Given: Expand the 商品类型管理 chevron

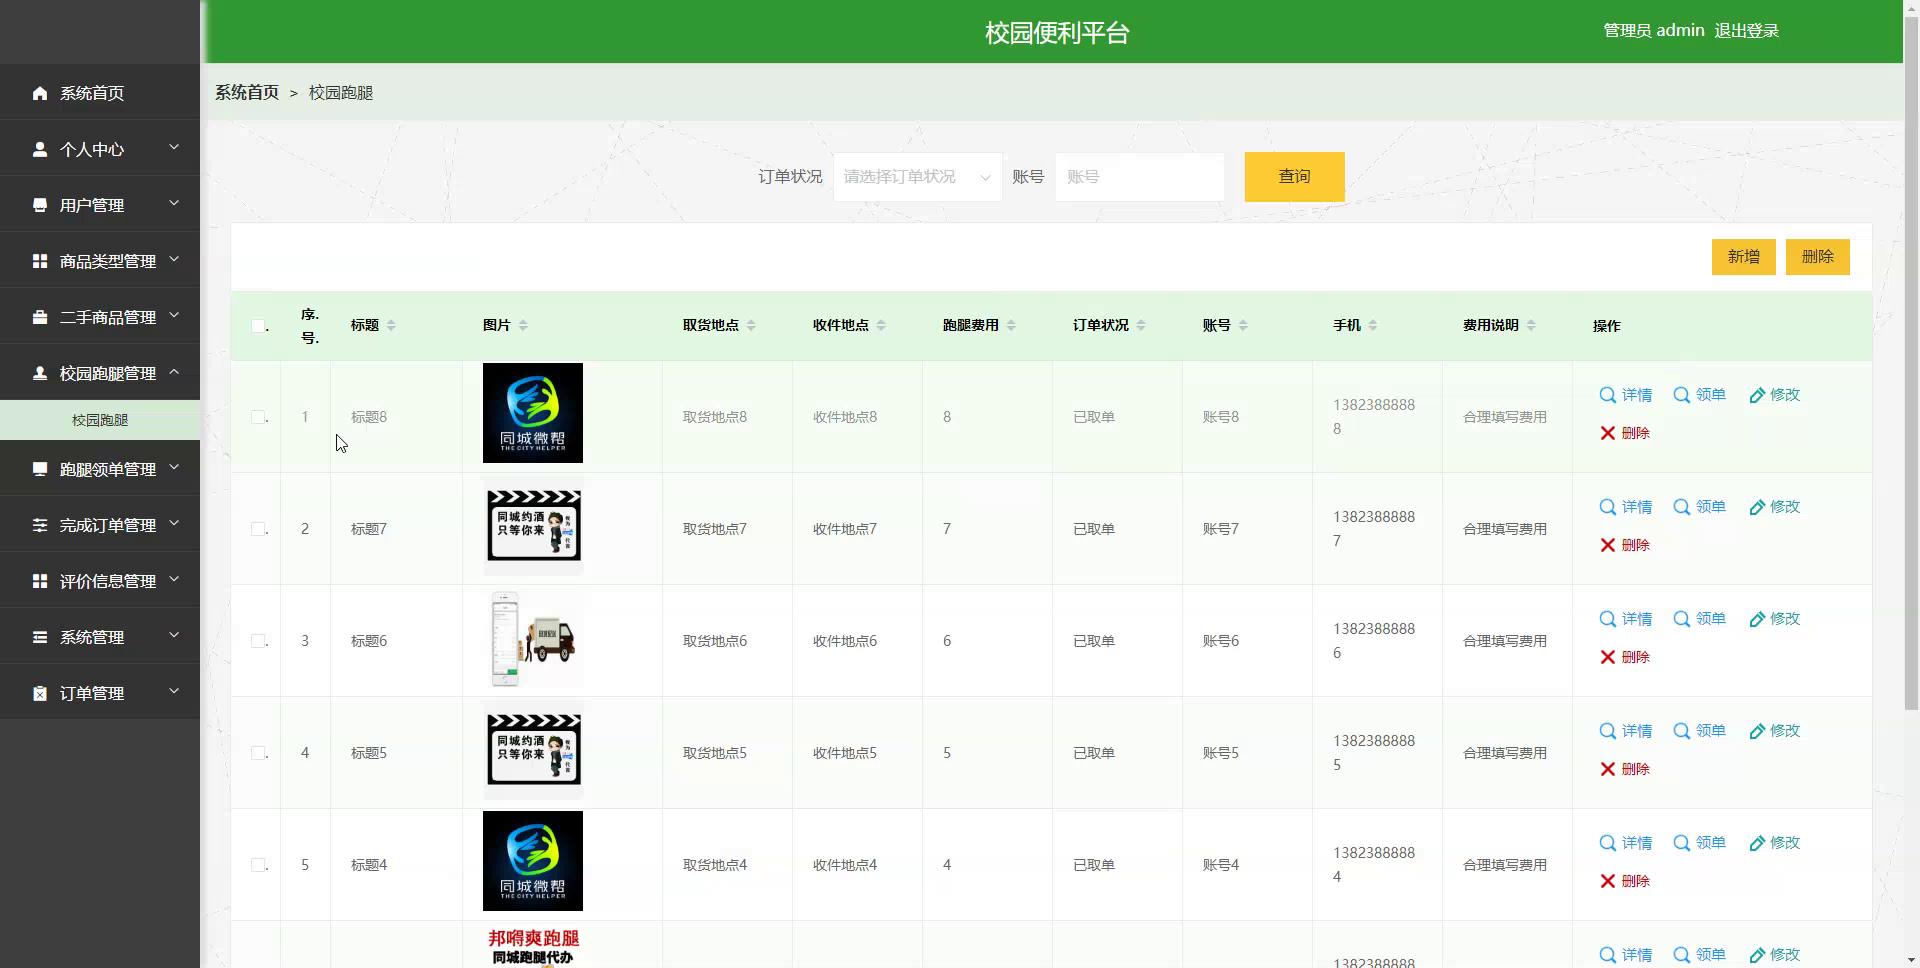Looking at the screenshot, I should coord(174,259).
